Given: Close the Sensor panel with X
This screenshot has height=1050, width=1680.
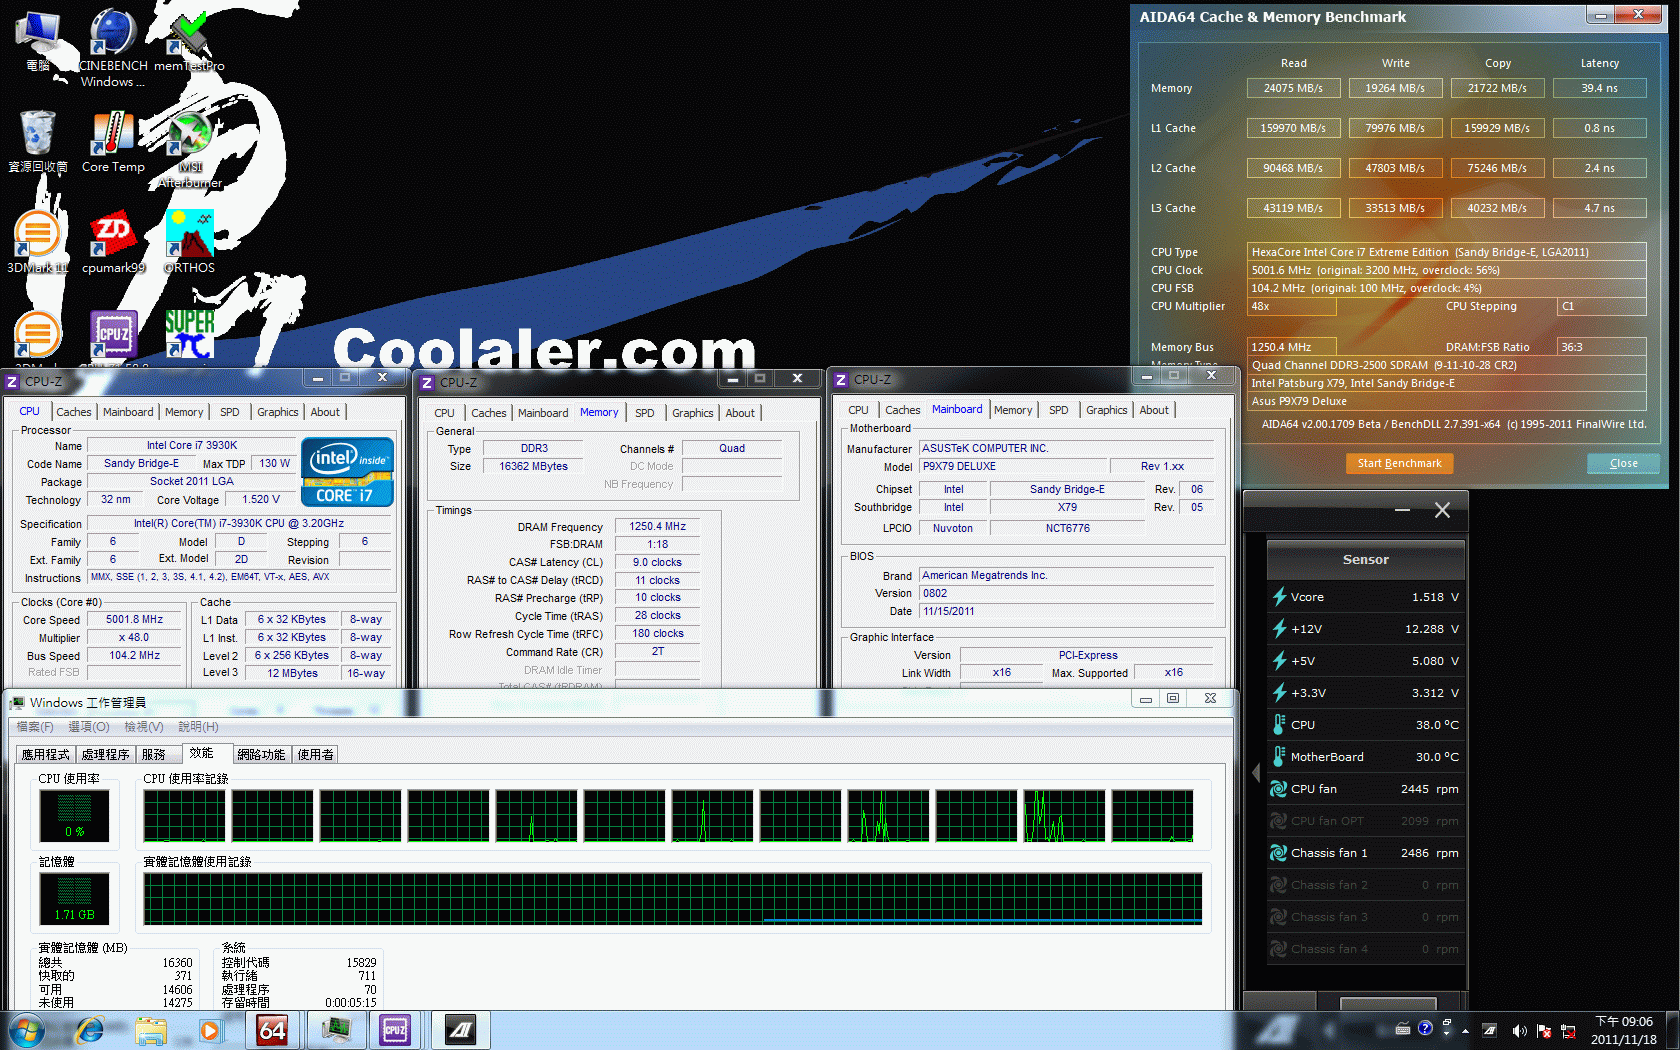Looking at the screenshot, I should [x=1442, y=510].
